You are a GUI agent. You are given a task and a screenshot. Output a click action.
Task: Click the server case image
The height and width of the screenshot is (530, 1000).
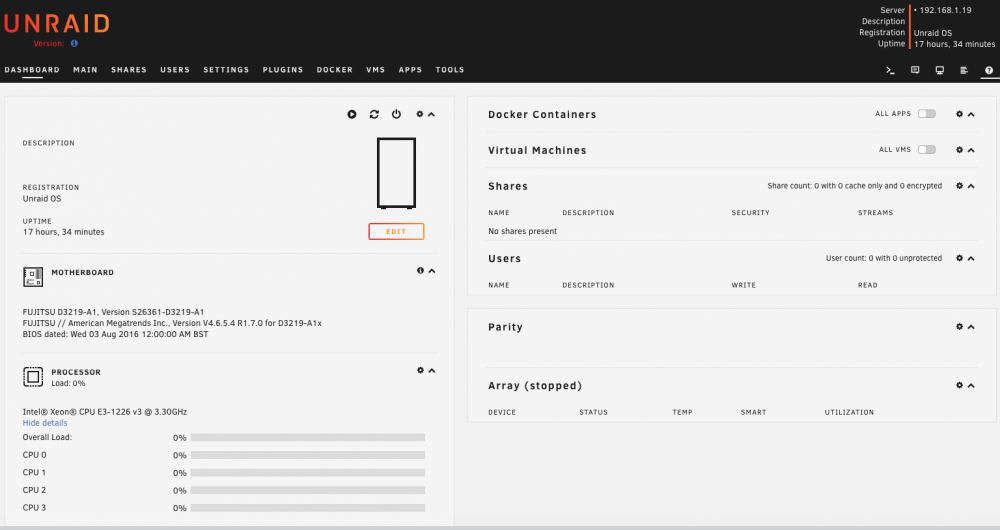396,173
